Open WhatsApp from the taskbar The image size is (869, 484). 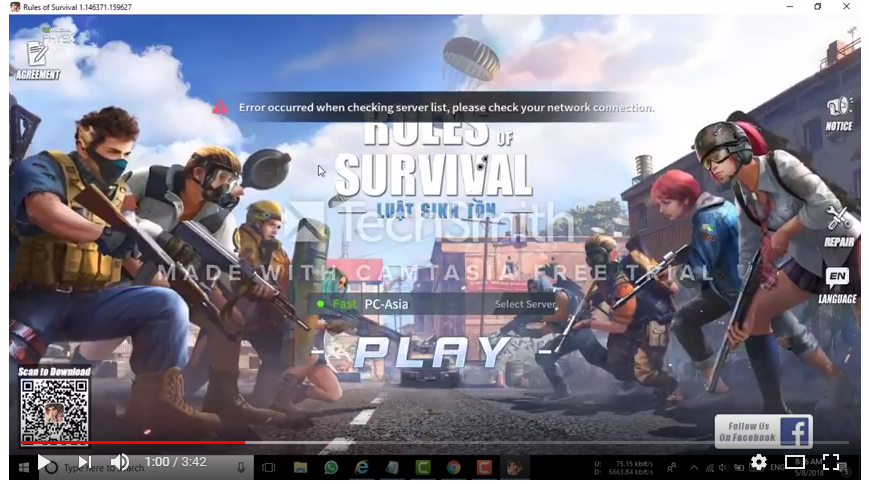tap(331, 468)
